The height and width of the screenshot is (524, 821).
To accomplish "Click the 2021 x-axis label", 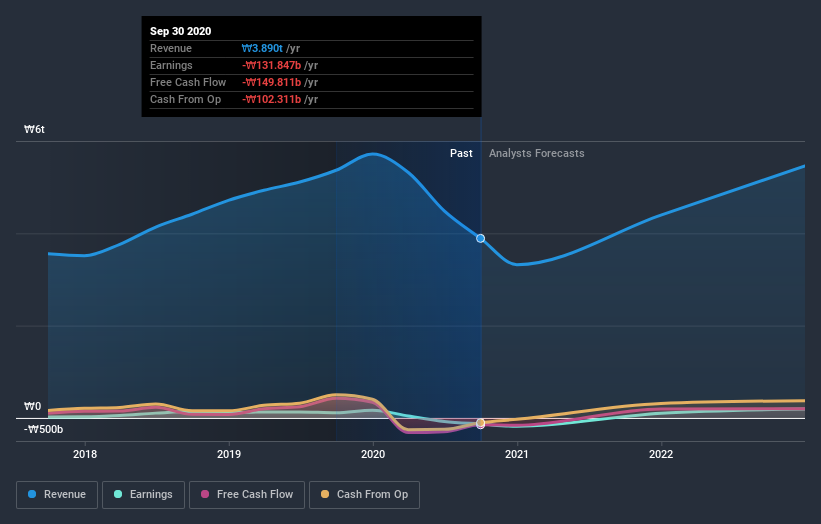I will tap(517, 454).
